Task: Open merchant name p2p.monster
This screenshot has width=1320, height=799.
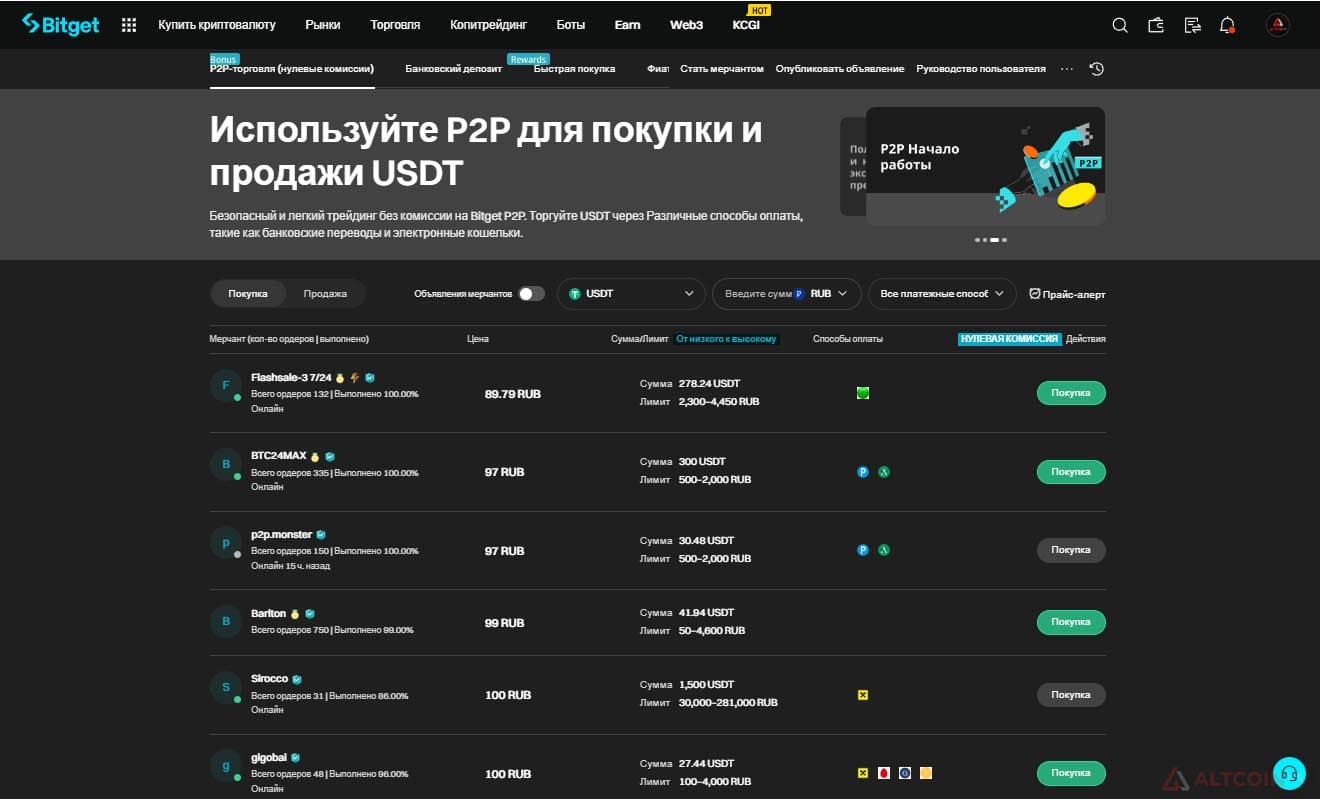Action: pos(282,535)
